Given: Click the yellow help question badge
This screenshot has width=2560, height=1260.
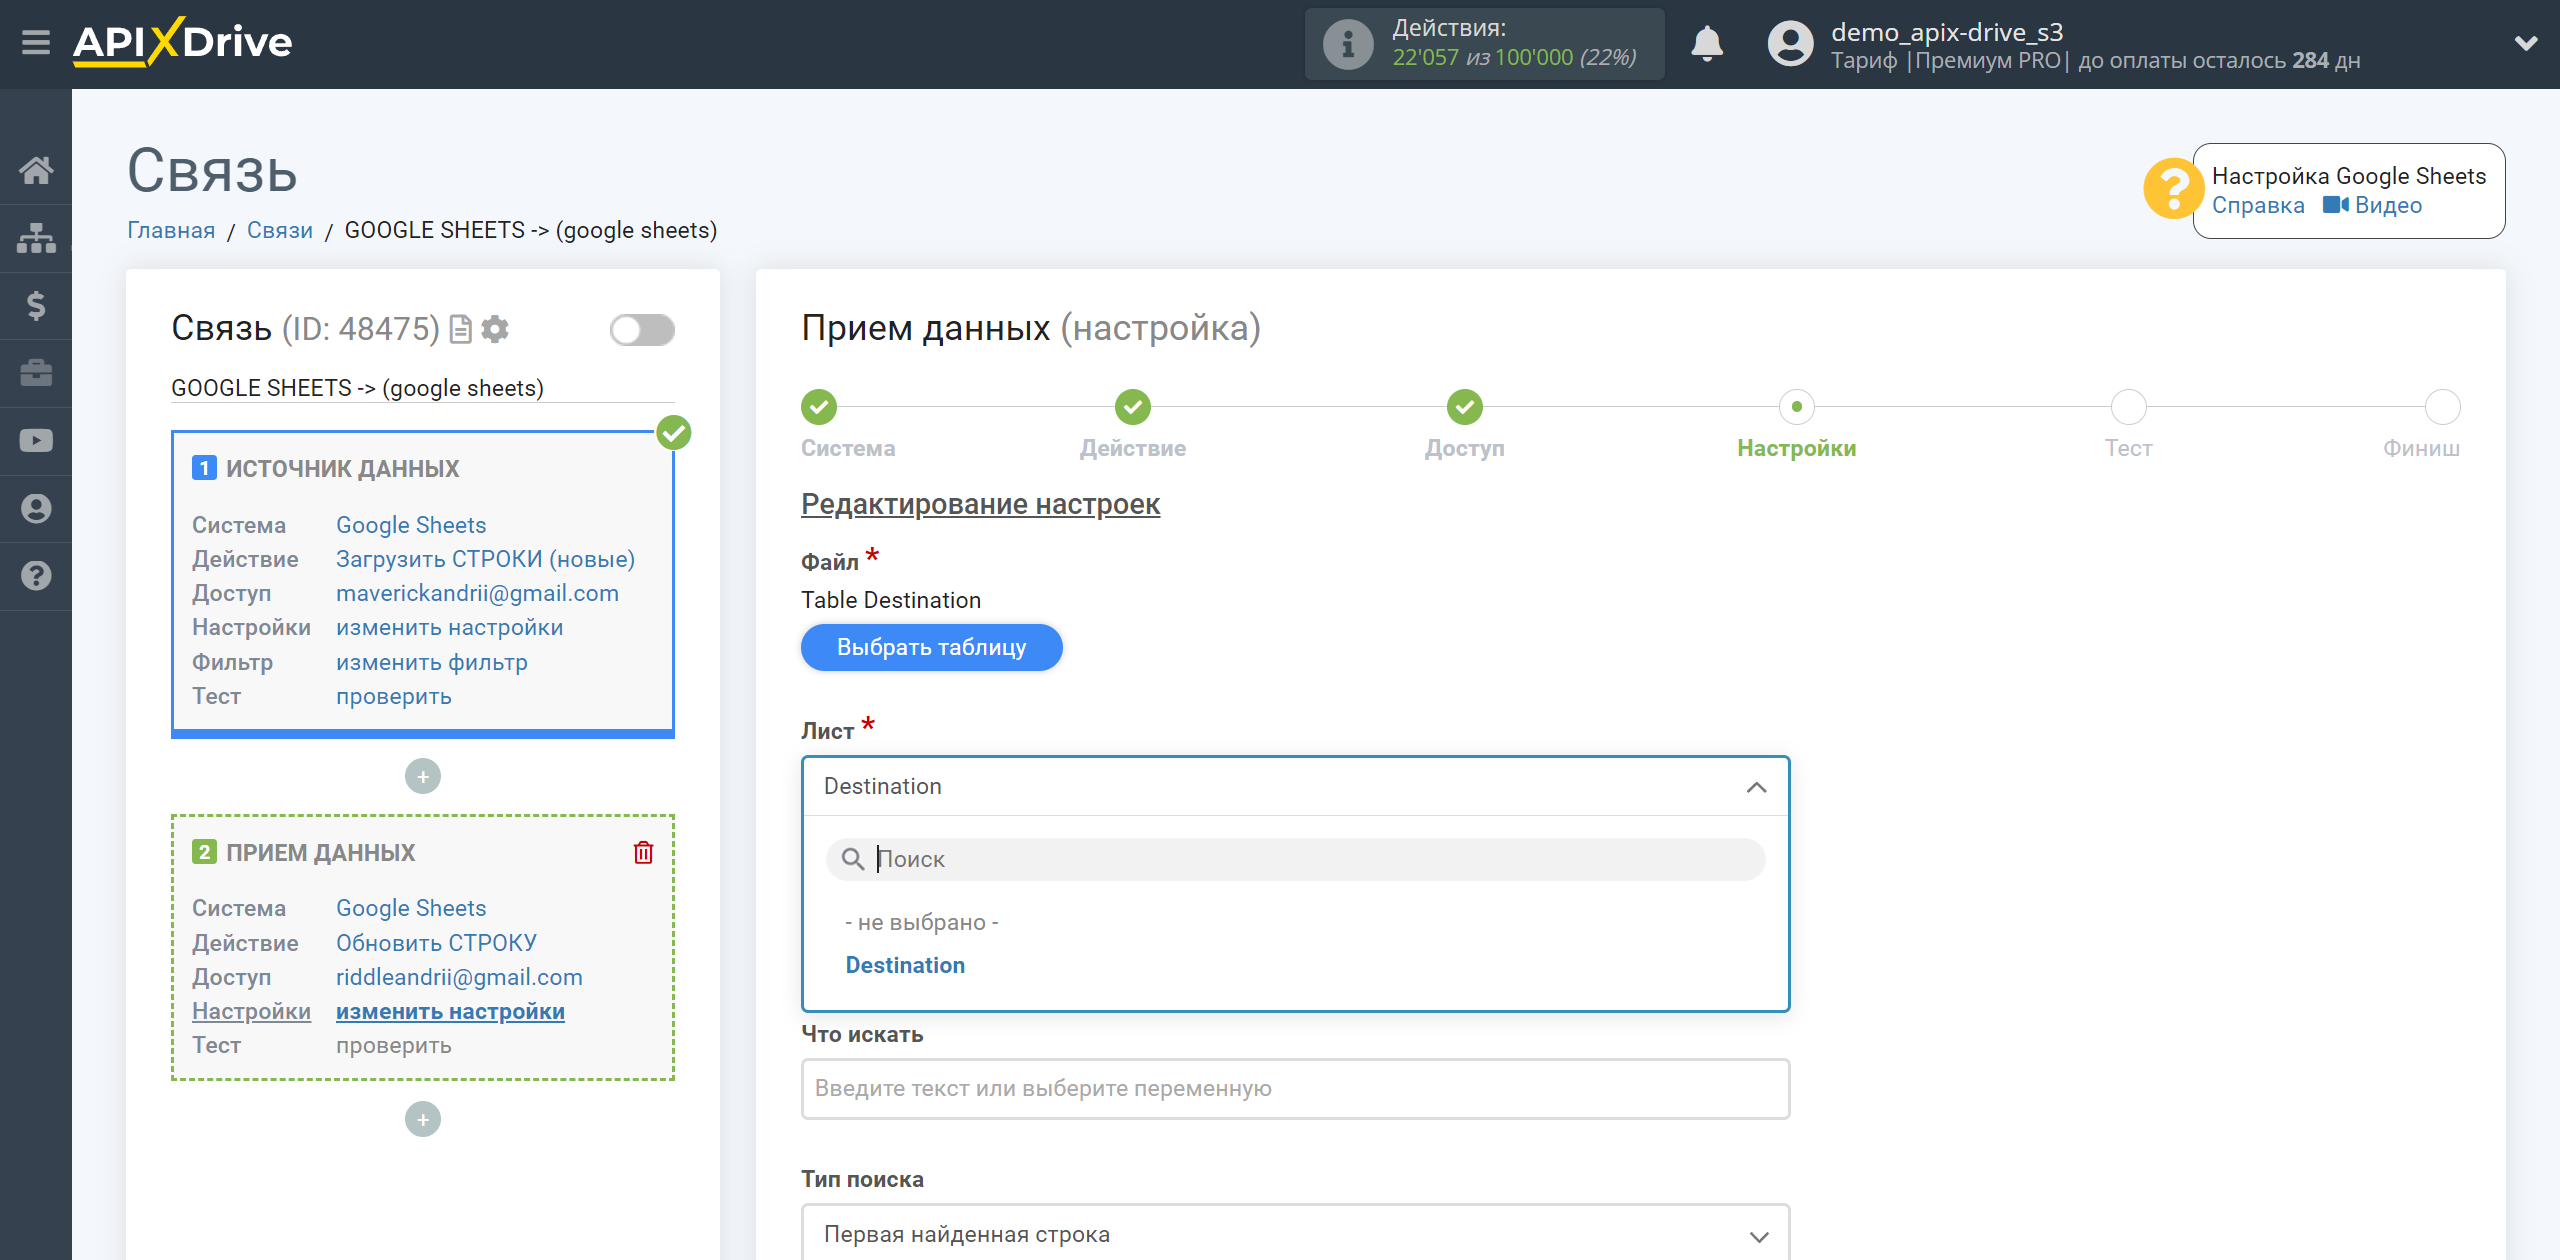Looking at the screenshot, I should tap(2172, 189).
